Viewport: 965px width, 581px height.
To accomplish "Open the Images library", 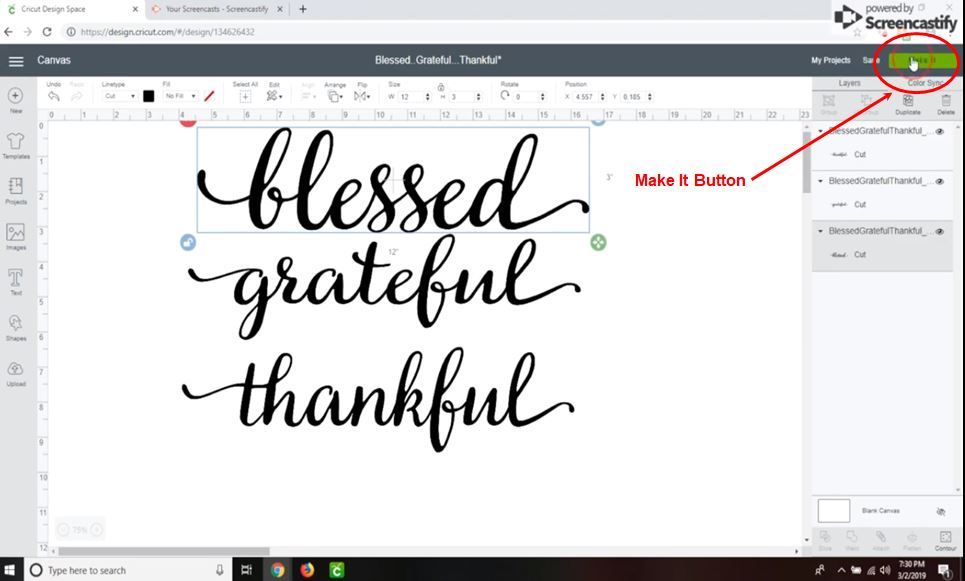I will pos(15,233).
